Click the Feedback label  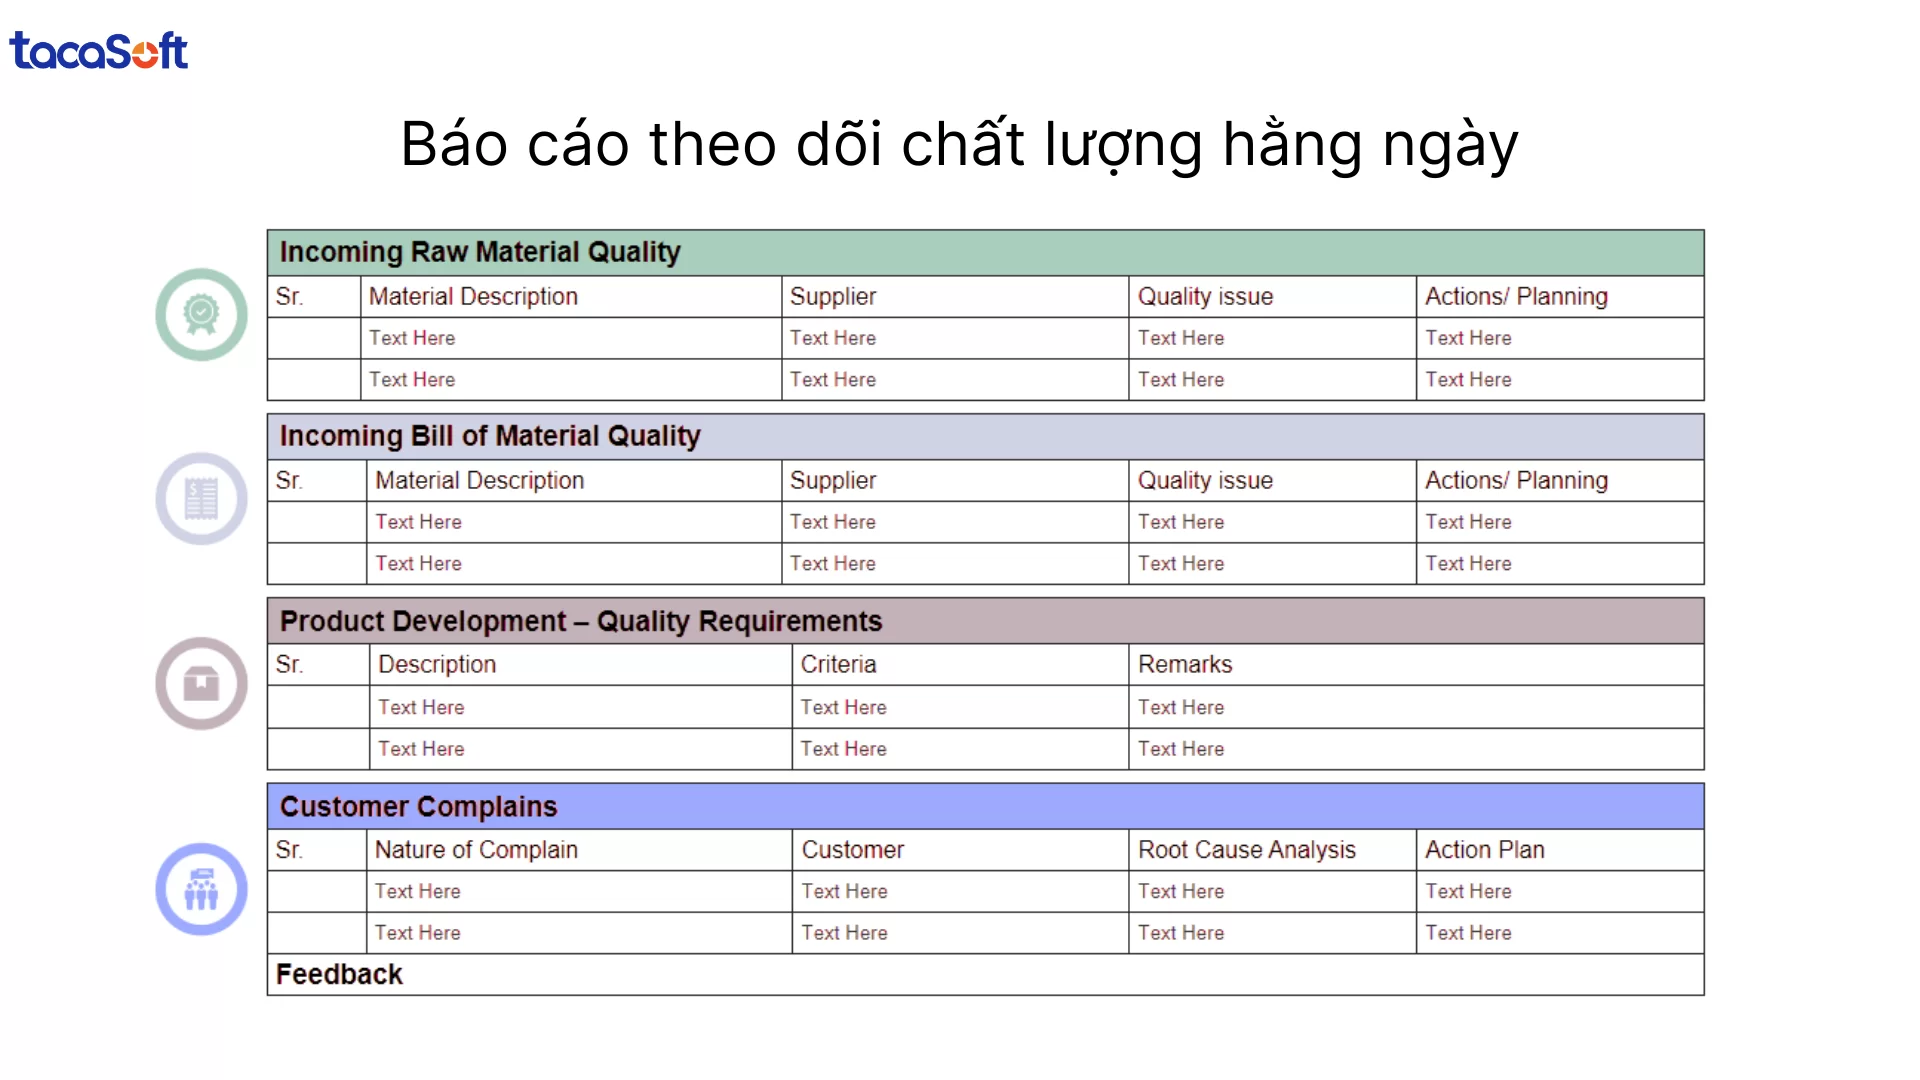pyautogui.click(x=340, y=973)
